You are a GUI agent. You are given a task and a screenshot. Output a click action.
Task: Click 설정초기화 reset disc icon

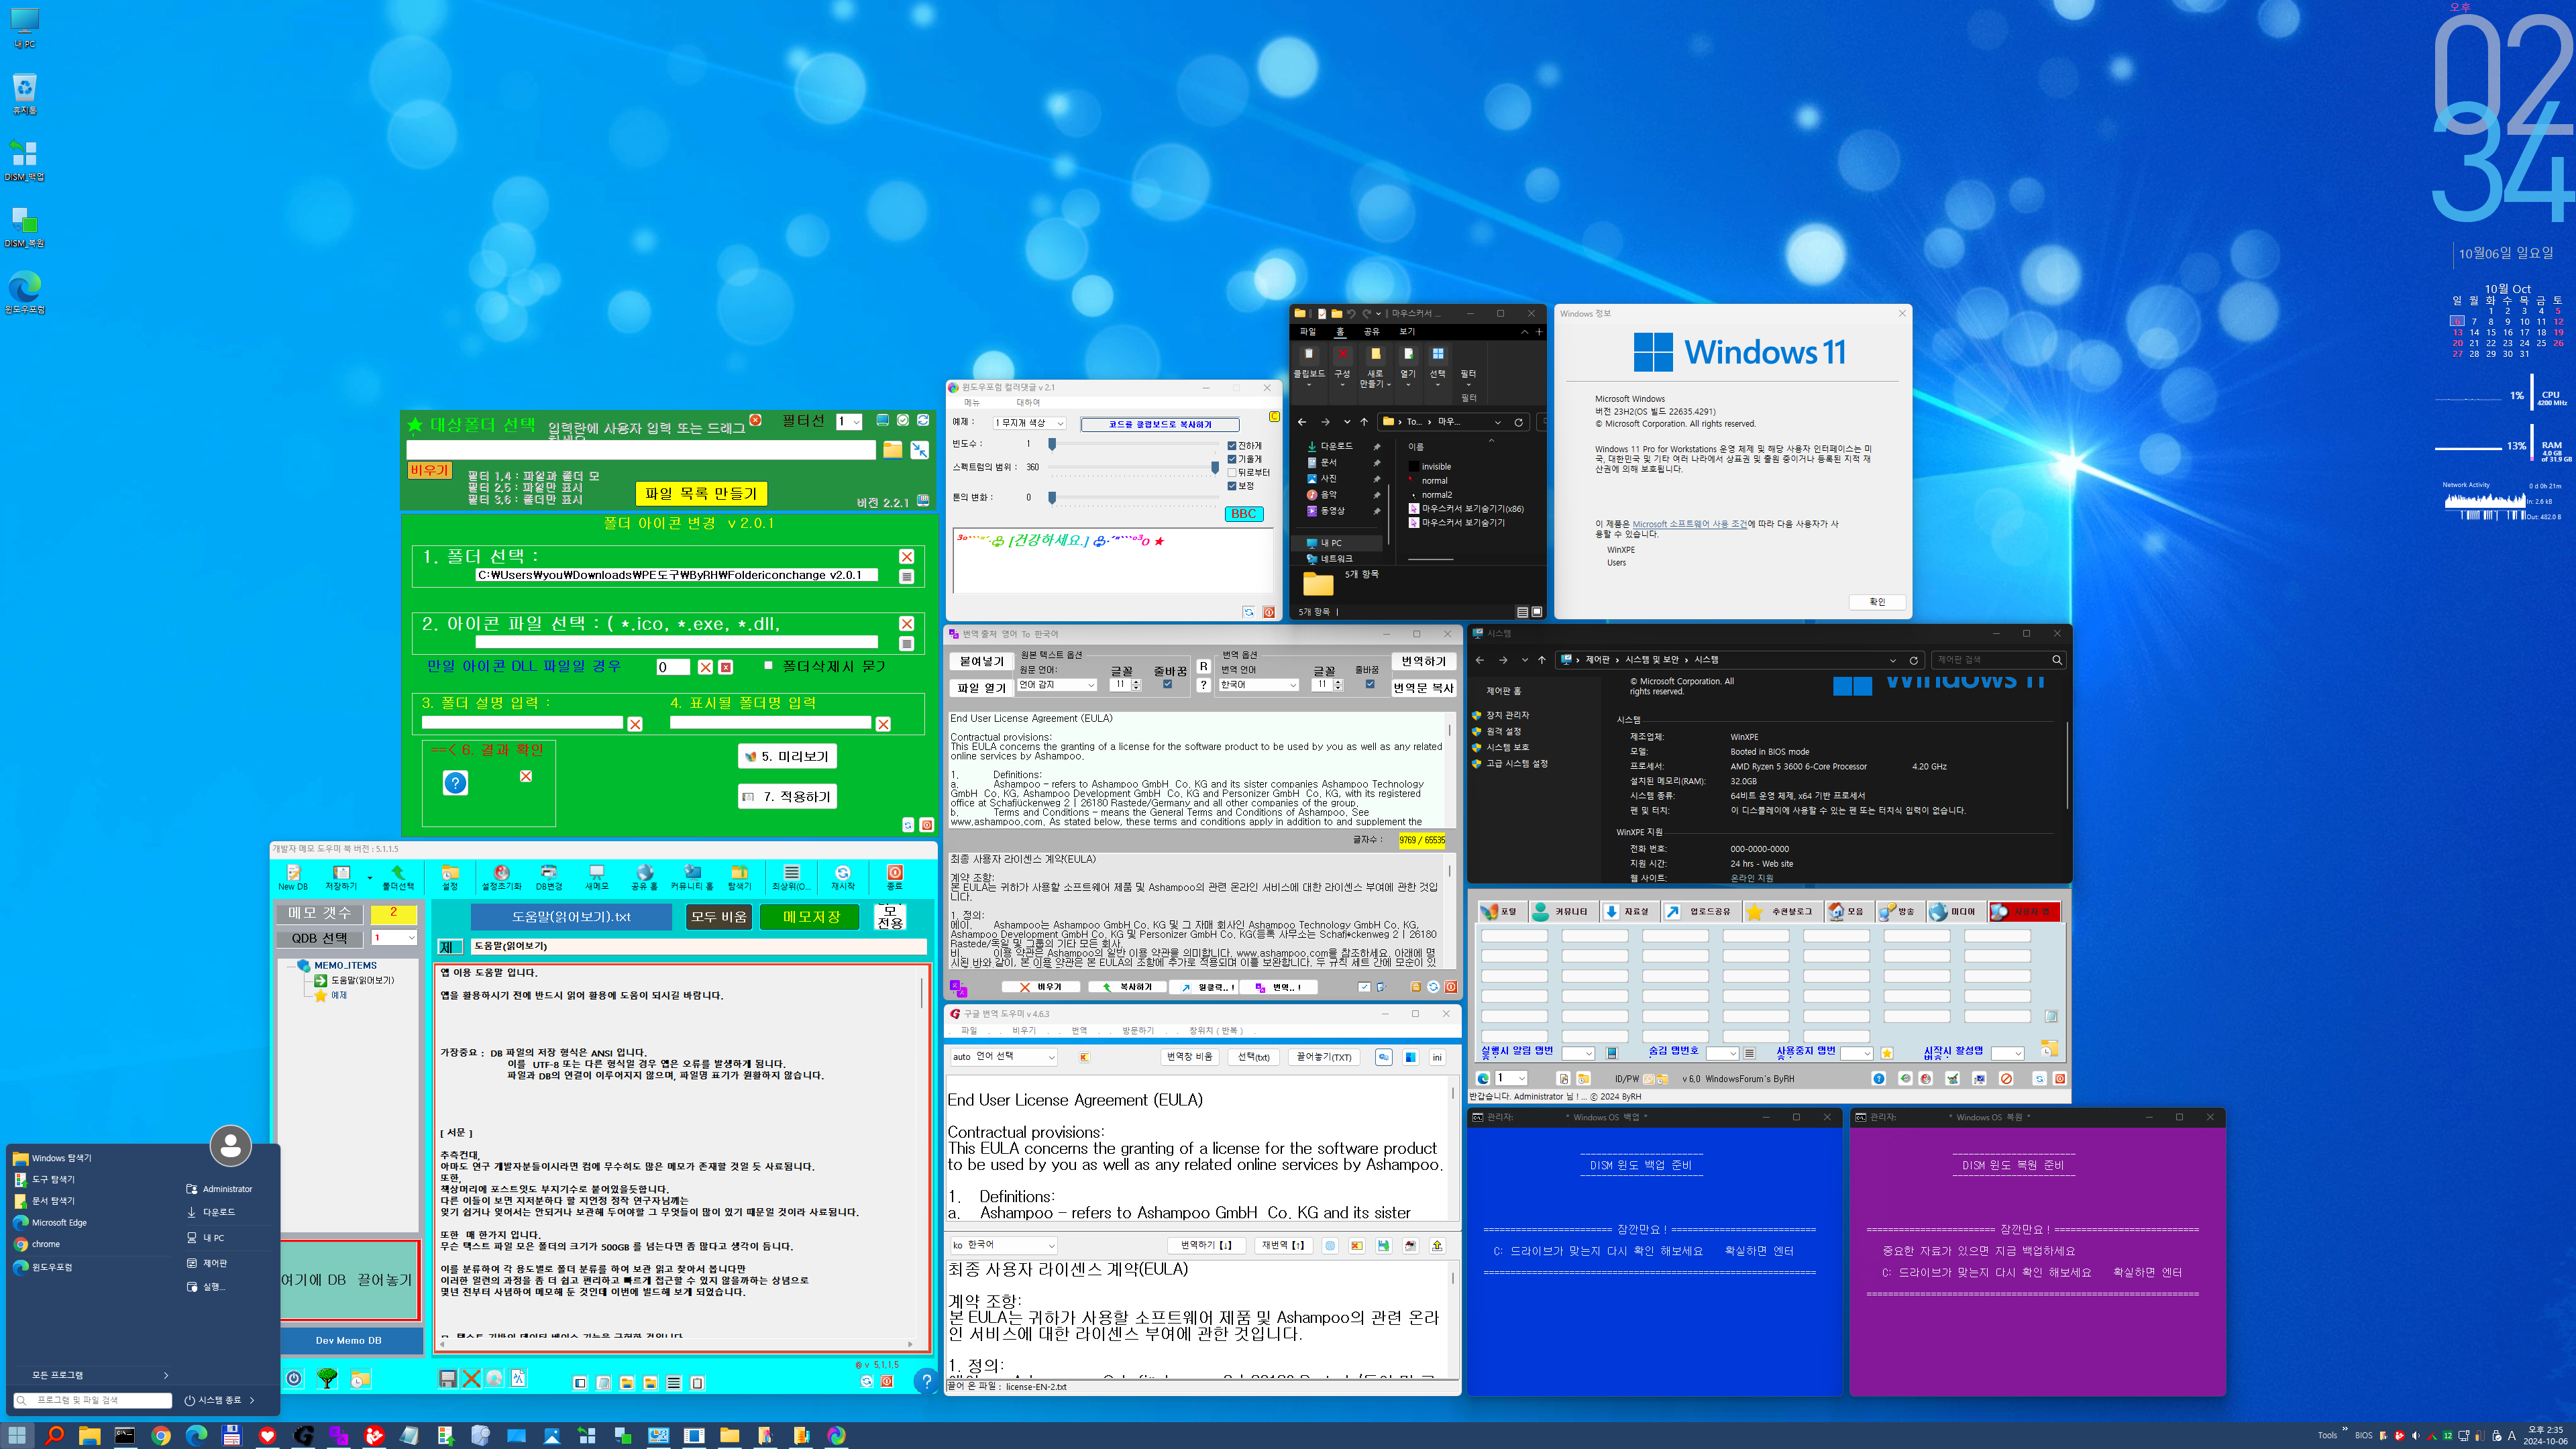pyautogui.click(x=502, y=876)
